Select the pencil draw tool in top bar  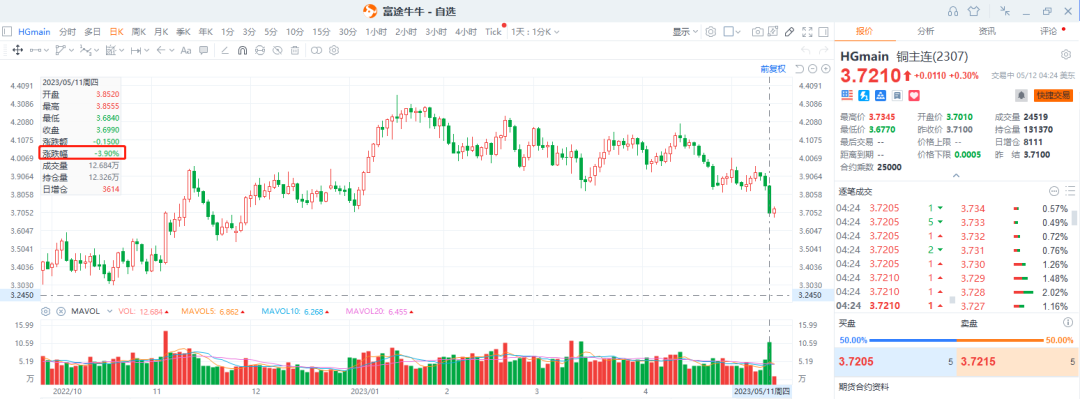(789, 32)
